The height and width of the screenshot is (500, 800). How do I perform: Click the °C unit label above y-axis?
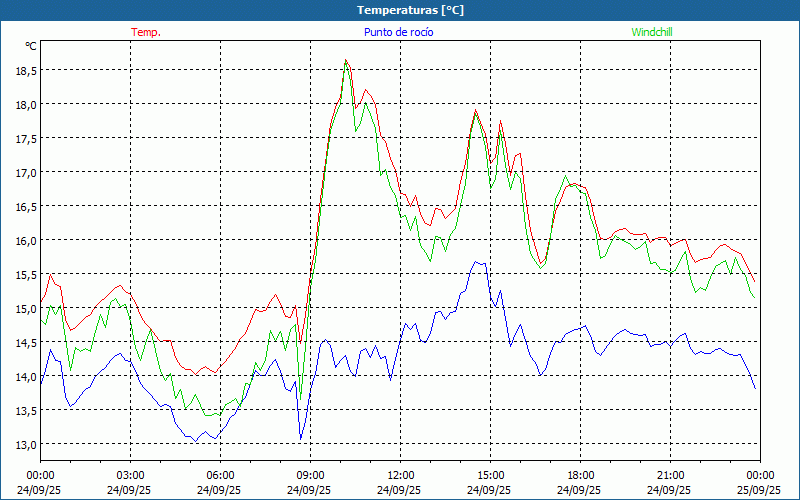point(31,46)
